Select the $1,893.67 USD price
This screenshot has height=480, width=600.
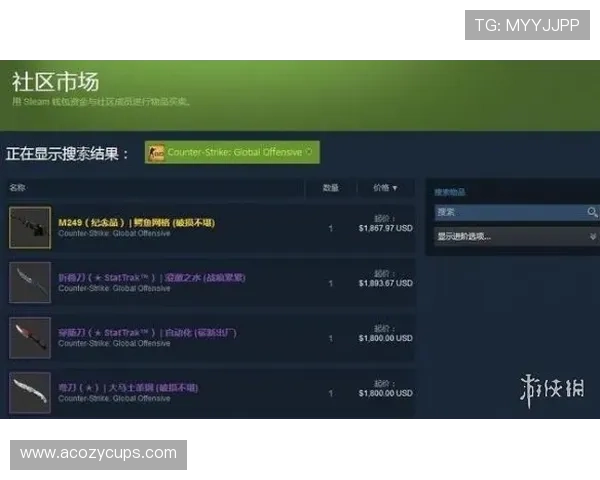pos(386,283)
